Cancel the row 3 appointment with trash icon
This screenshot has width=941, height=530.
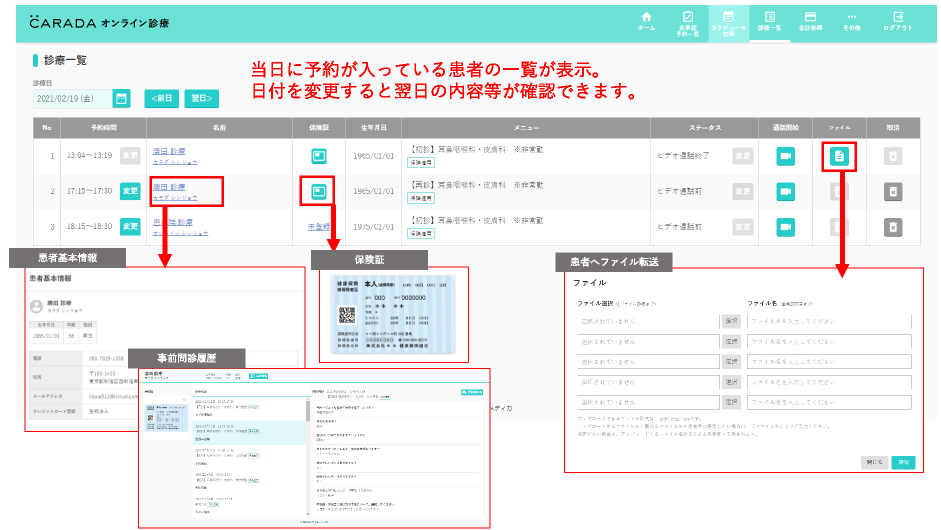pos(893,227)
